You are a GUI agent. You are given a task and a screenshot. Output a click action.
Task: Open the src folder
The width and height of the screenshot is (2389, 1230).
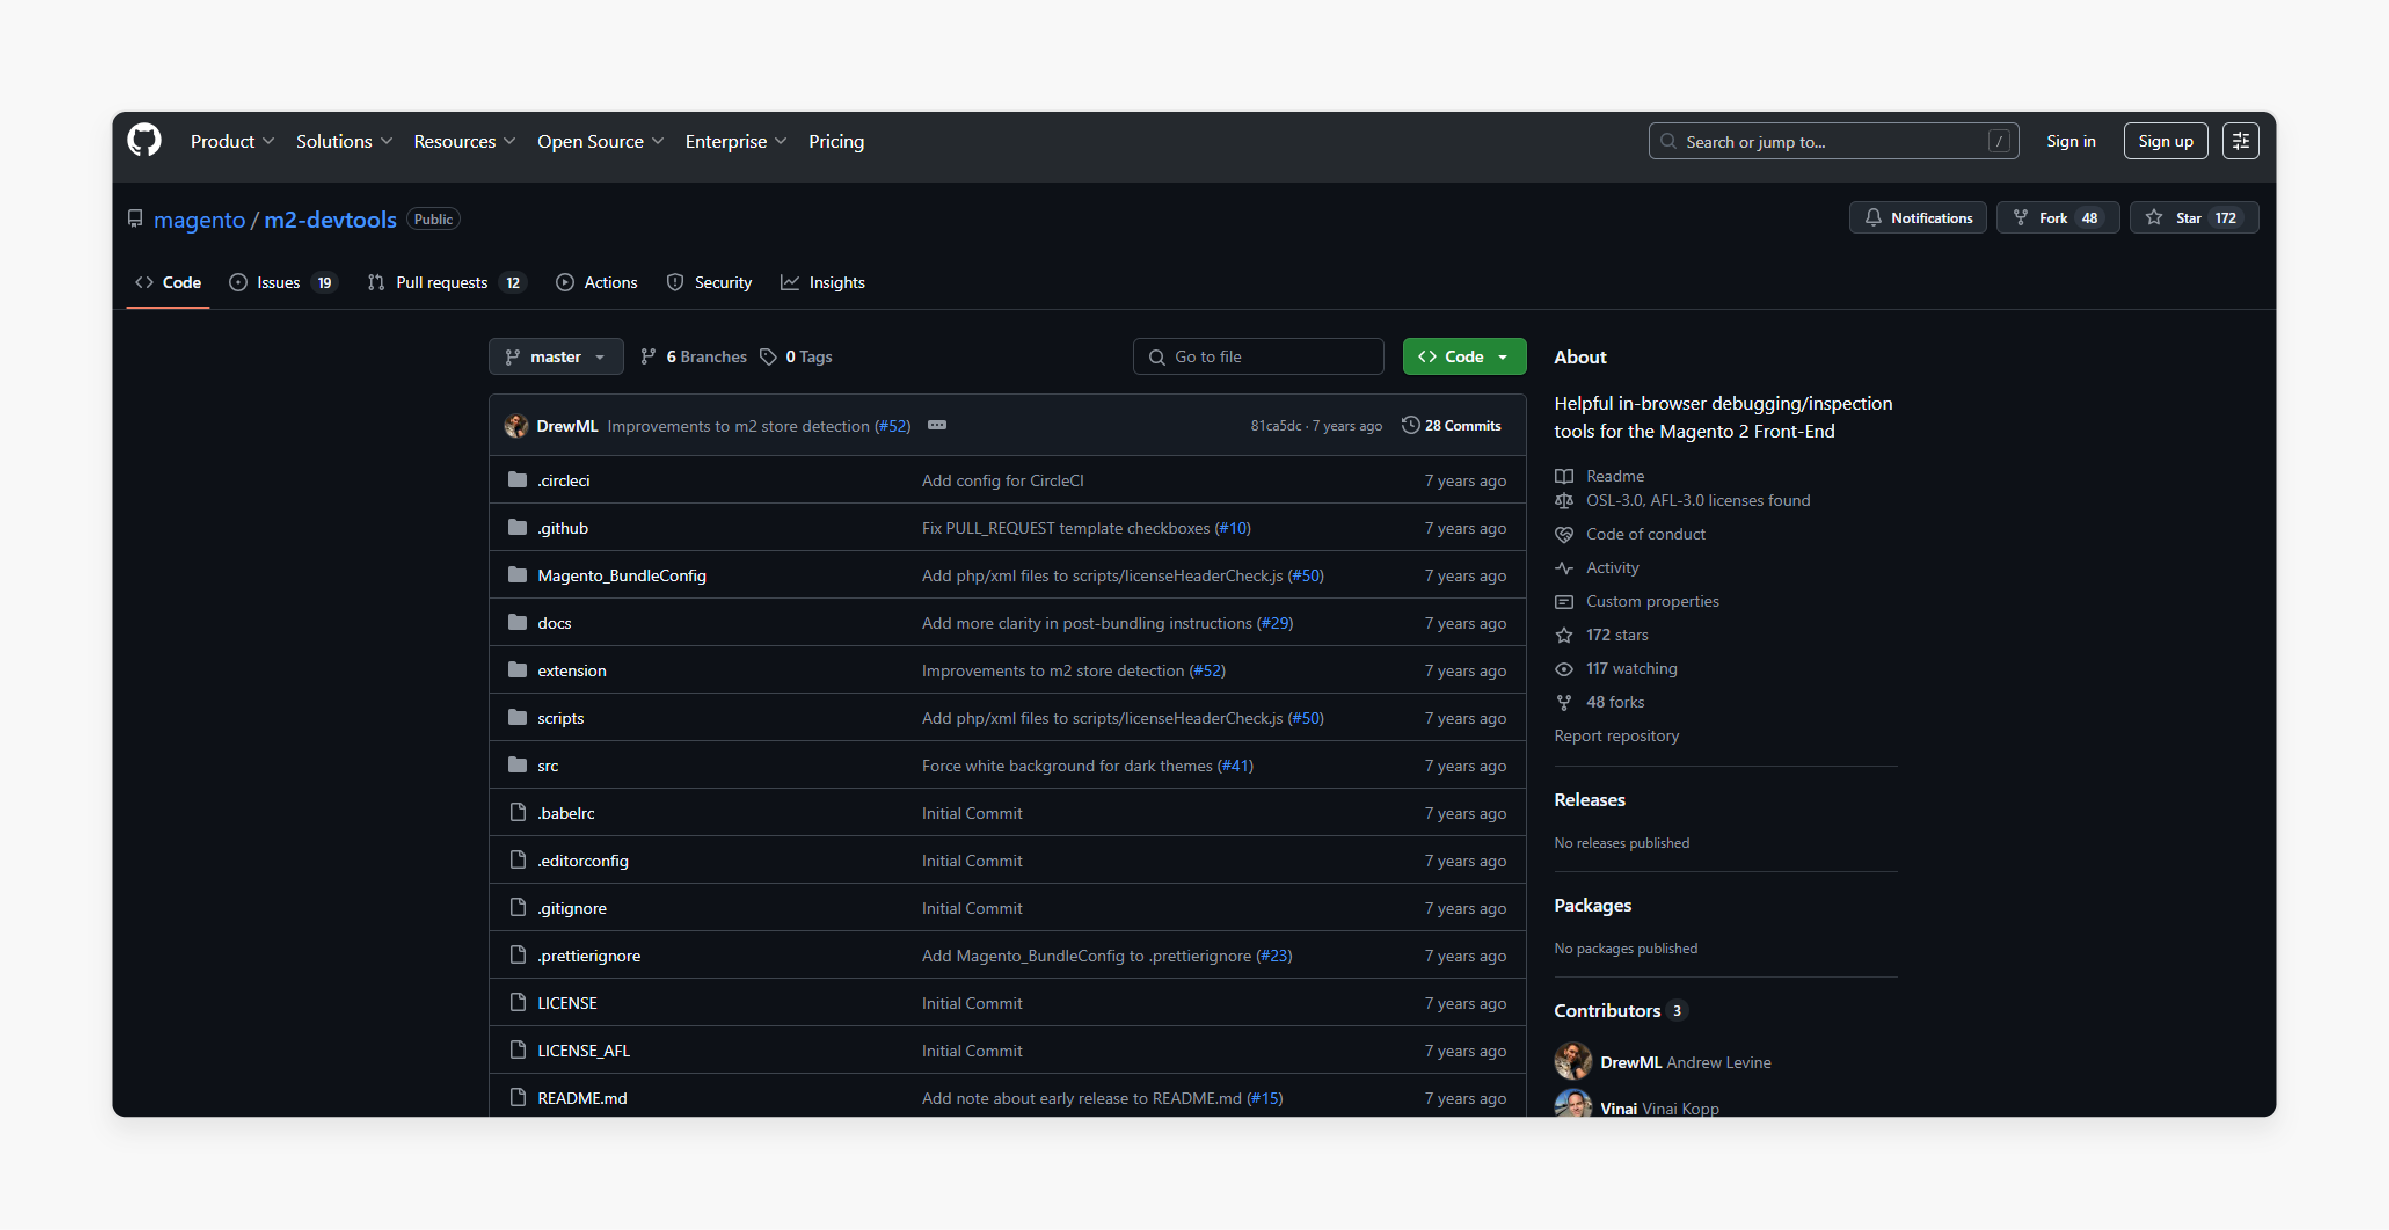[547, 765]
